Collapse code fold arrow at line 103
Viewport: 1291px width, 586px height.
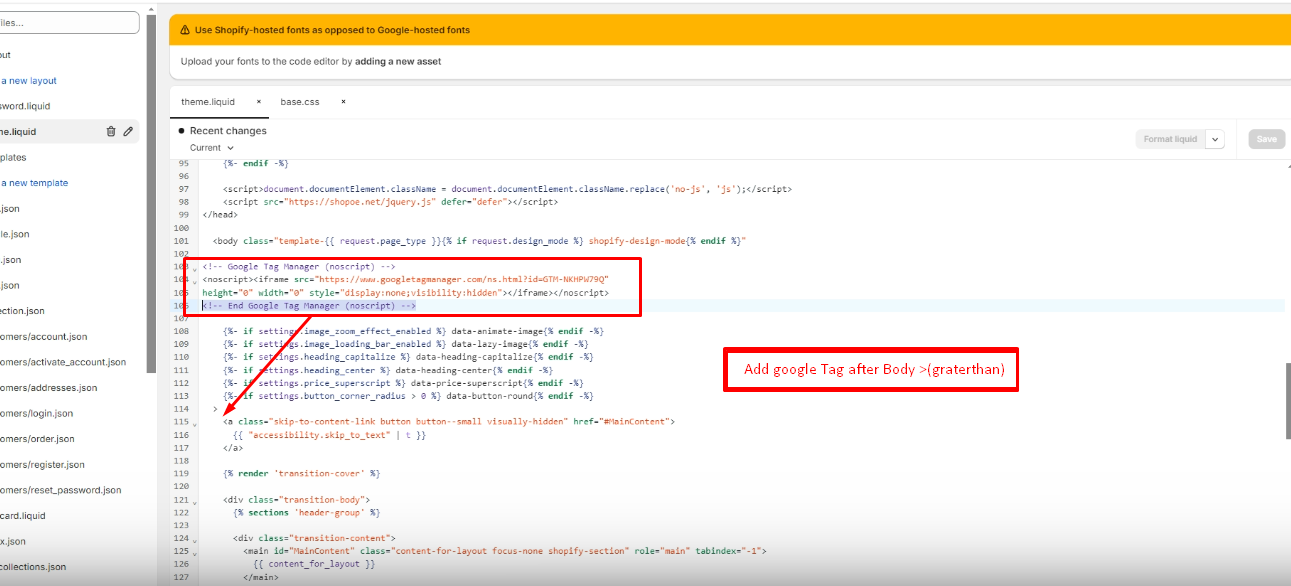194,269
